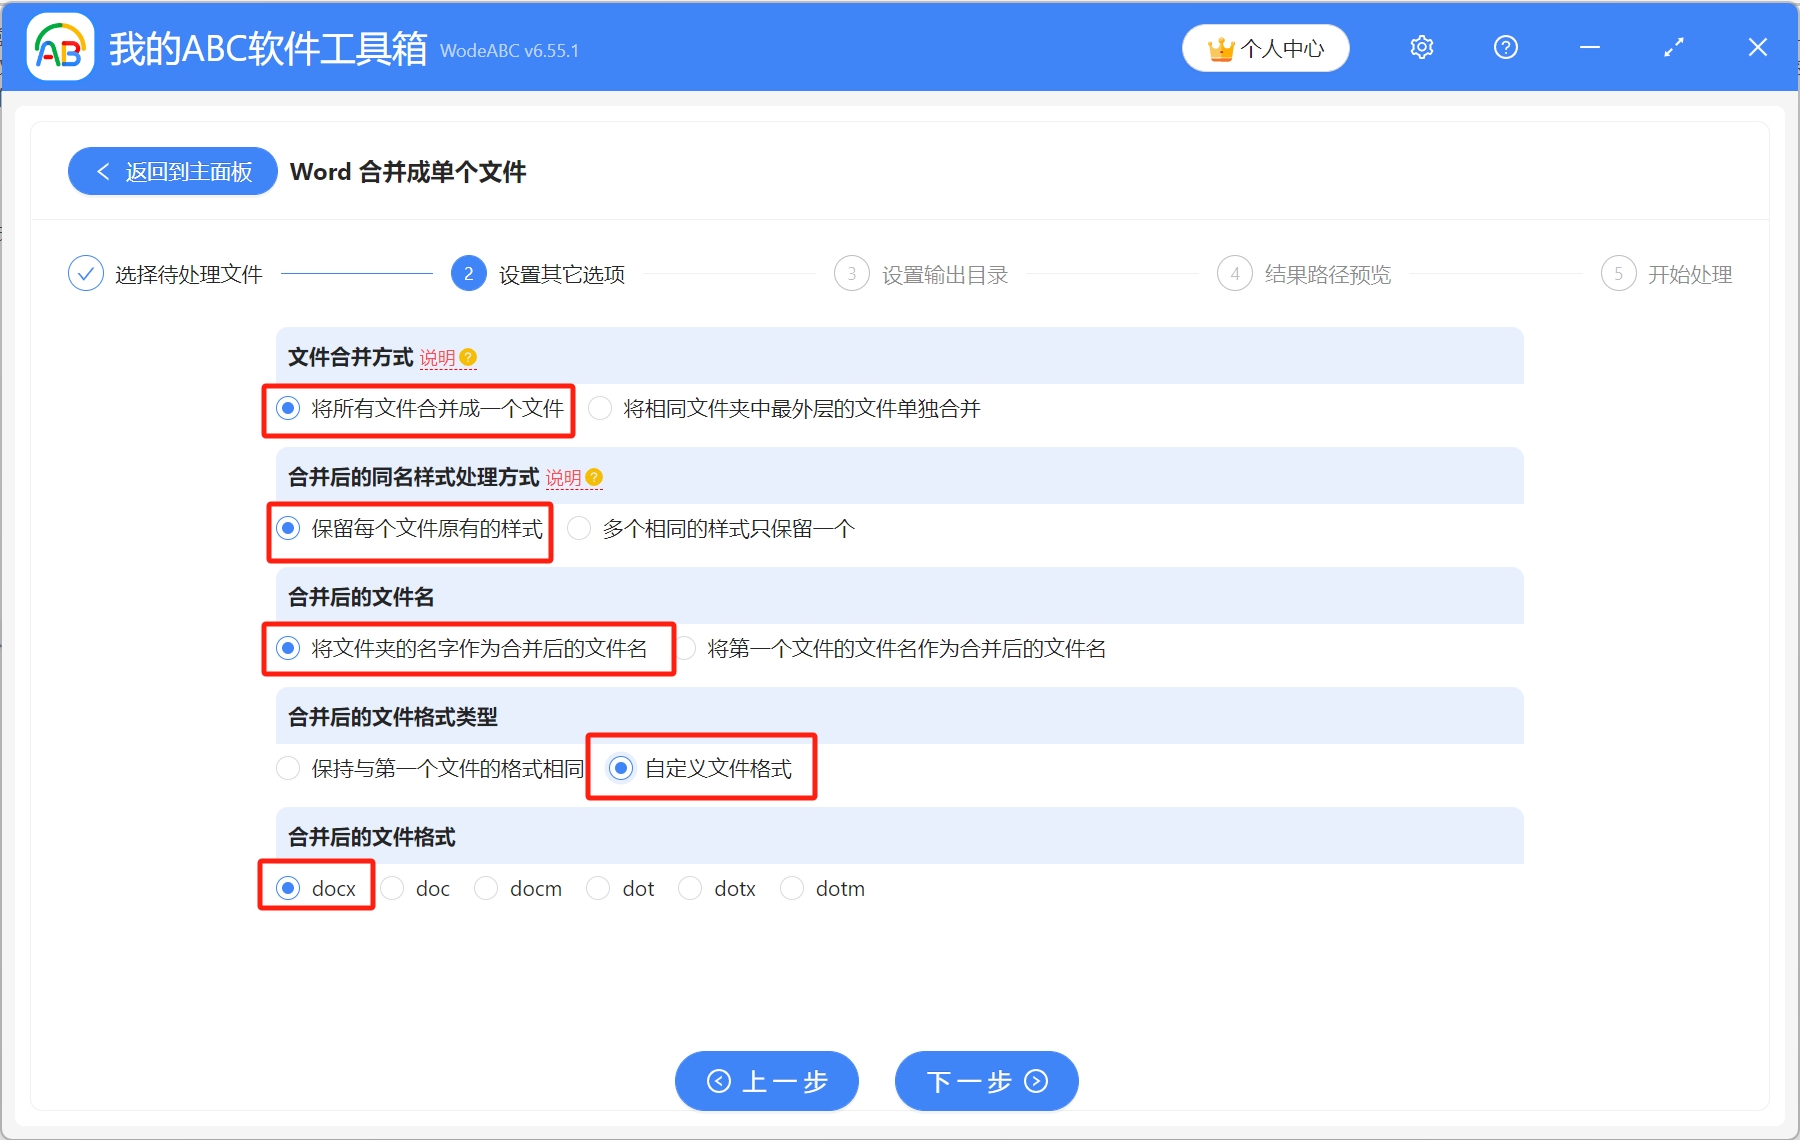Choose the dotx file format

click(x=690, y=889)
